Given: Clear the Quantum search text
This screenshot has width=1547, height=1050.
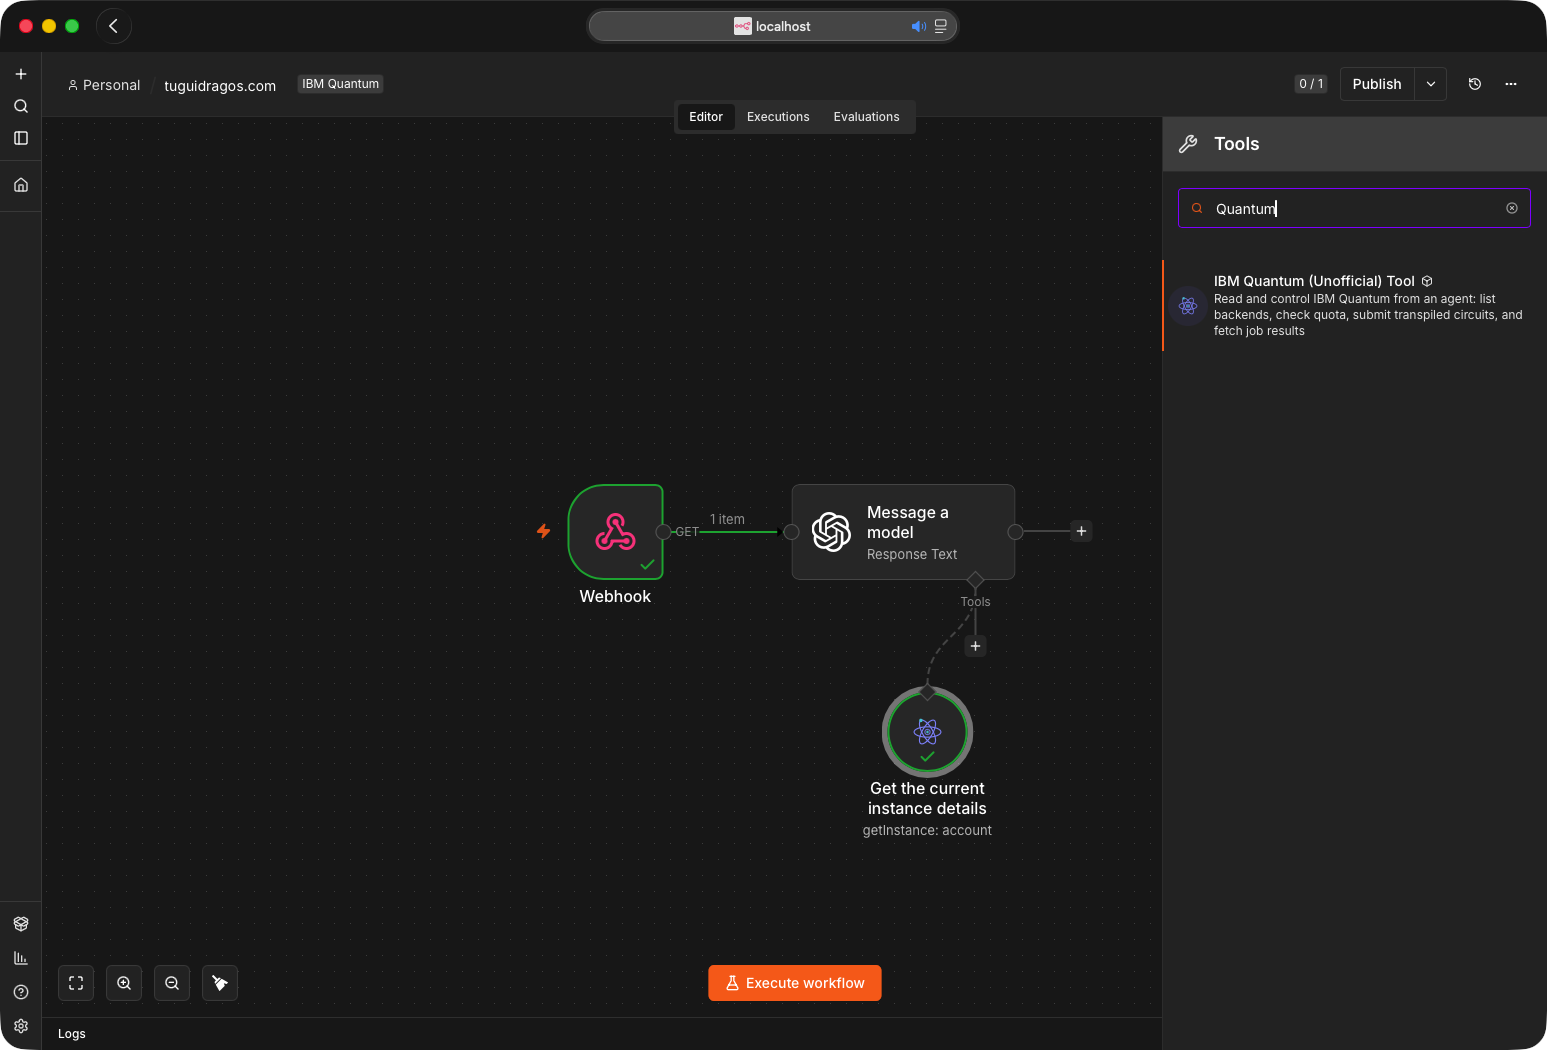Looking at the screenshot, I should click(x=1512, y=208).
